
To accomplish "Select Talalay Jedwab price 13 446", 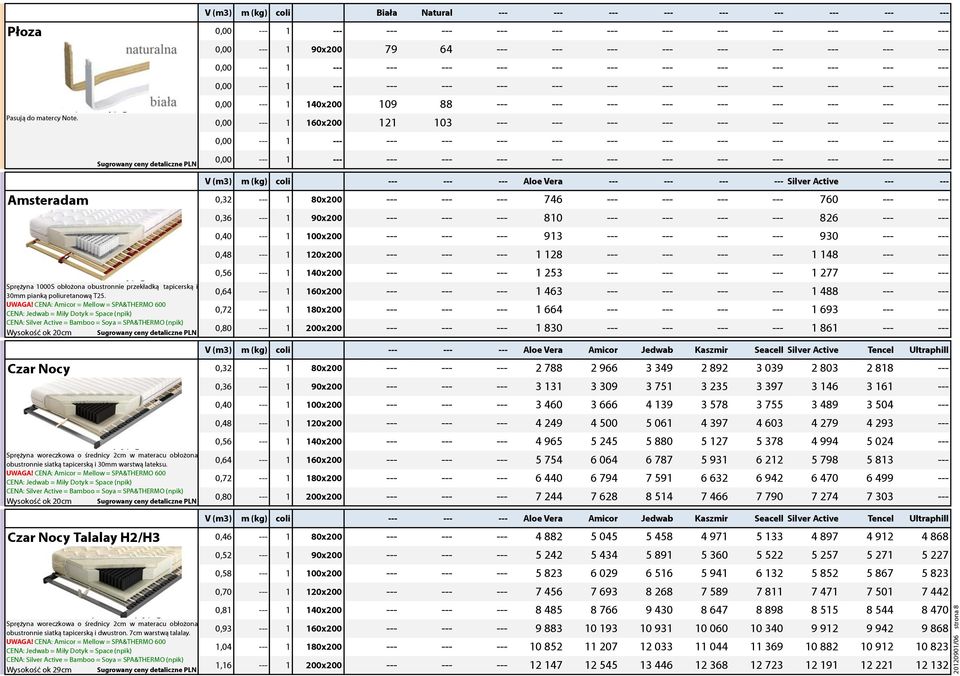I will pyautogui.click(x=656, y=665).
